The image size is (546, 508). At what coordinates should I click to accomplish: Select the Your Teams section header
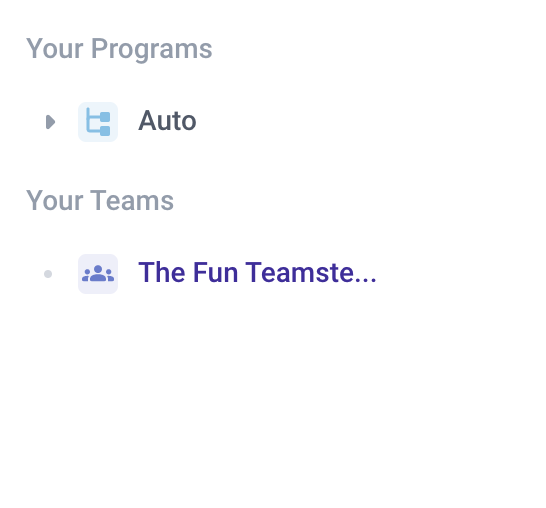100,201
